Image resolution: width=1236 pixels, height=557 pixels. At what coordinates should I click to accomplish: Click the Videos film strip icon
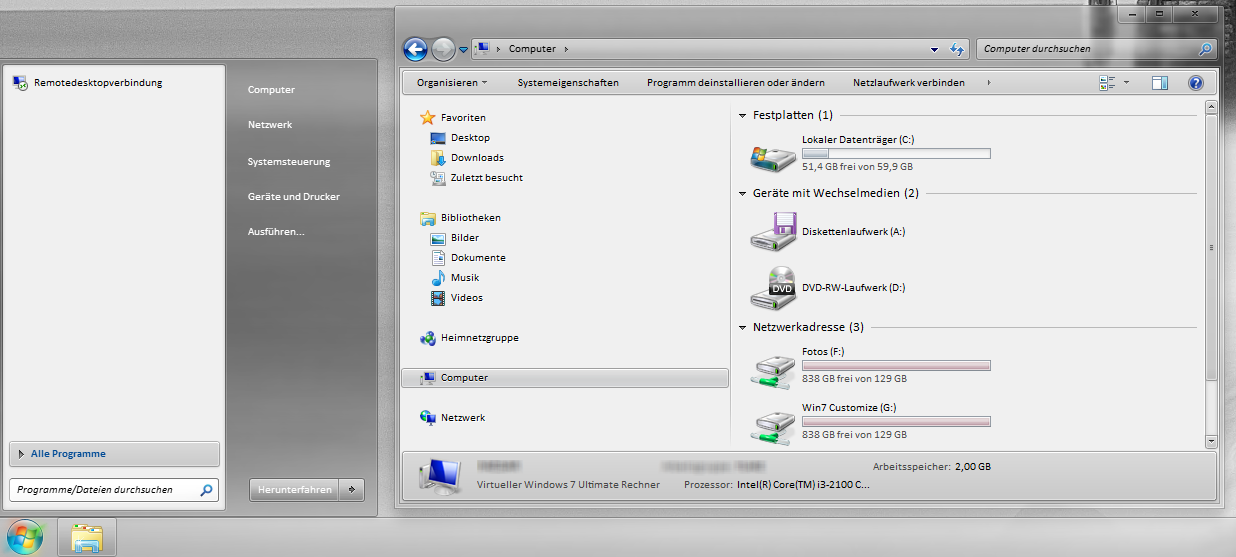click(437, 298)
